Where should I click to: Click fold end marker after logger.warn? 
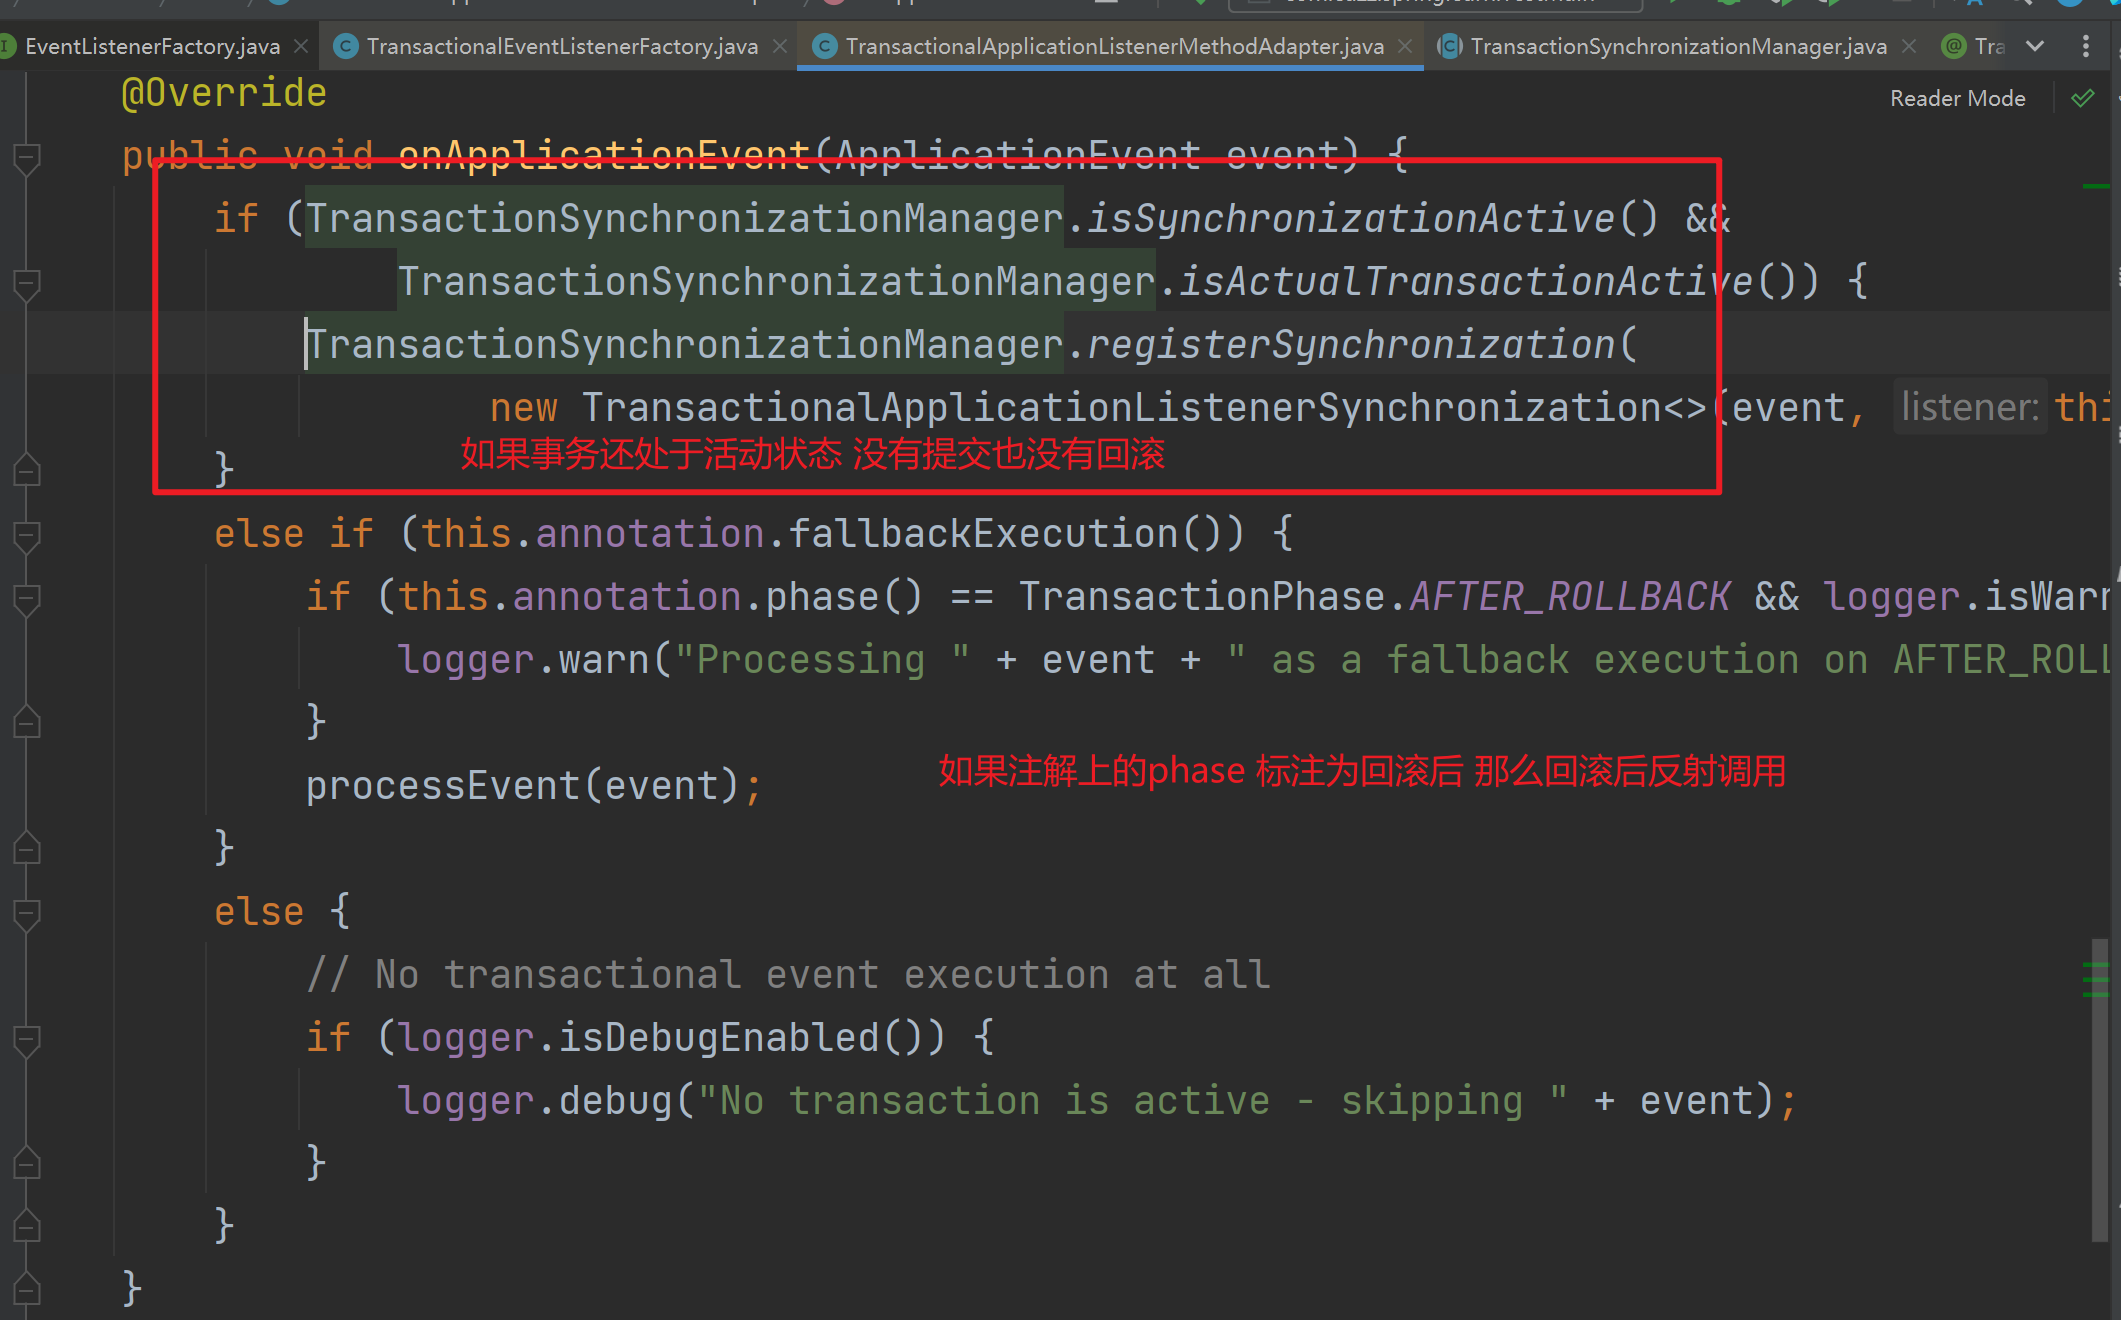(27, 723)
